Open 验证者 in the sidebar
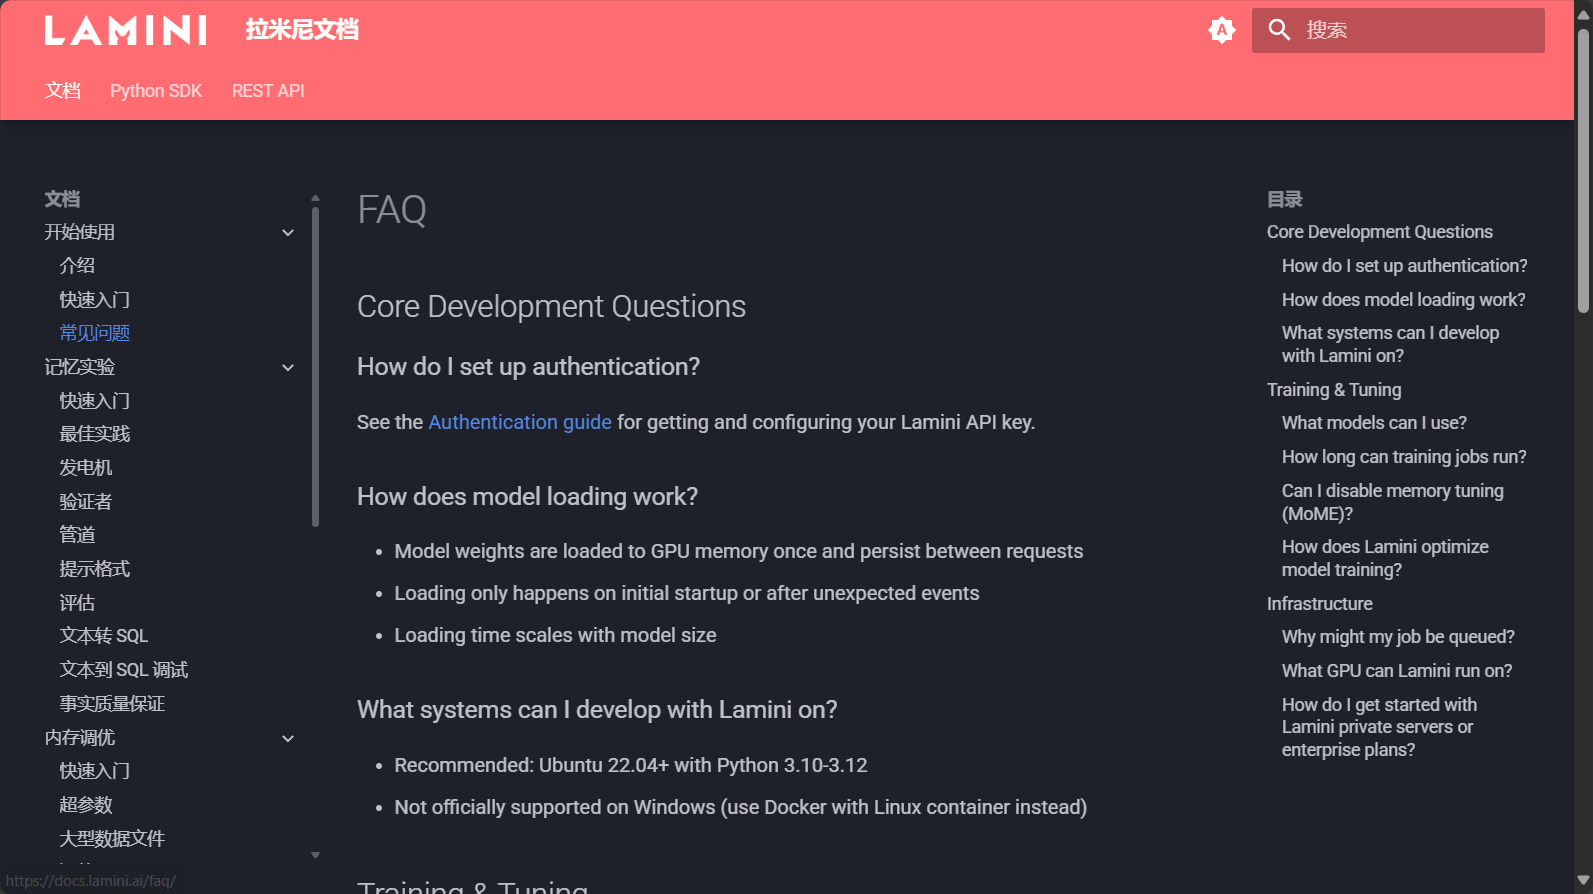 coord(86,502)
